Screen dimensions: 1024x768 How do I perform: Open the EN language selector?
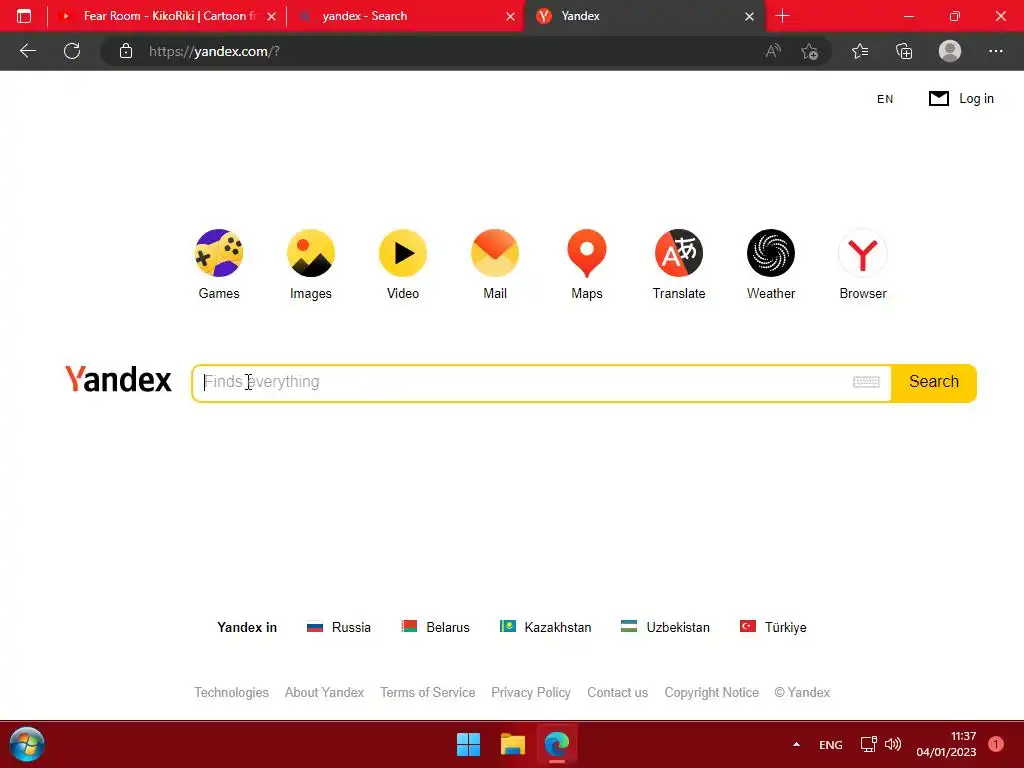[885, 99]
